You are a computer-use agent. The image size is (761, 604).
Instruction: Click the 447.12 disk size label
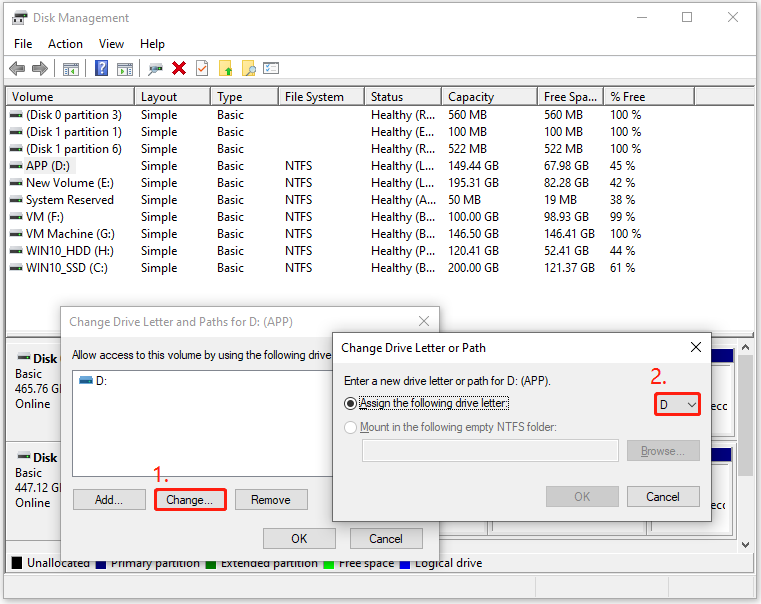point(37,488)
